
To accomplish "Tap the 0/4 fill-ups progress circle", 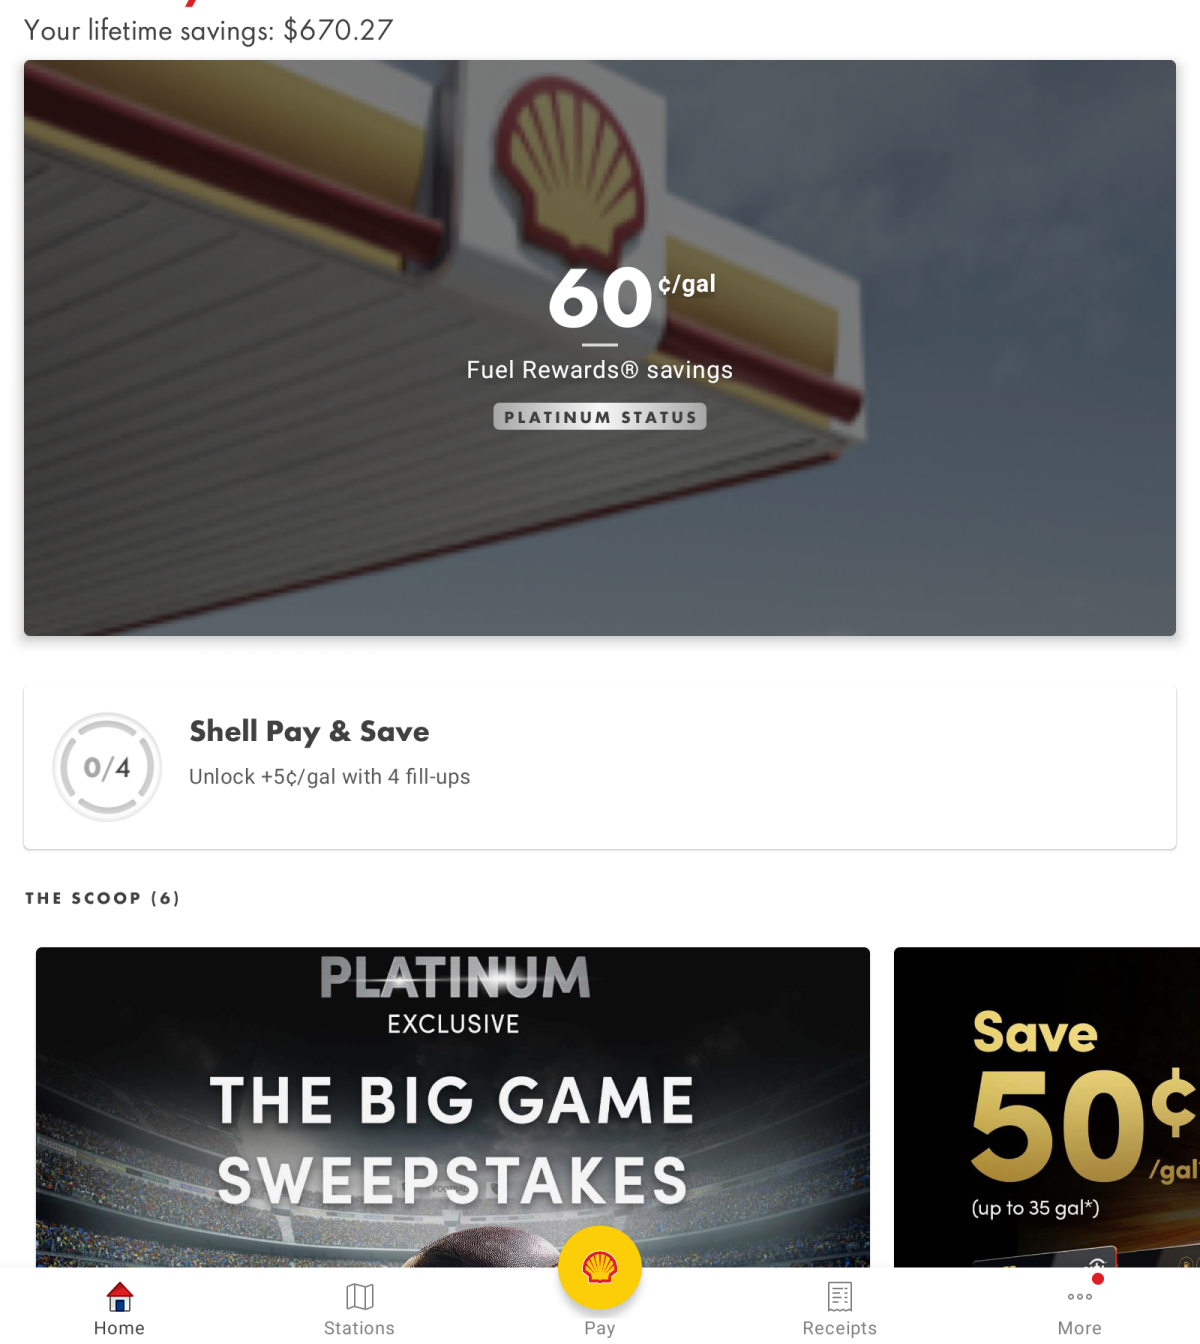I will 107,767.
